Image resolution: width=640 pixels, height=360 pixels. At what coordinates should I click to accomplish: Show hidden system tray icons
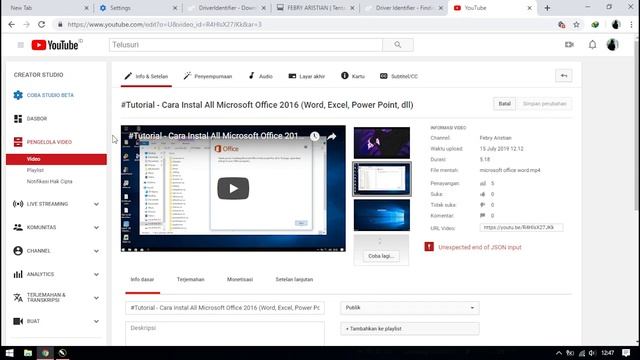(x=559, y=353)
